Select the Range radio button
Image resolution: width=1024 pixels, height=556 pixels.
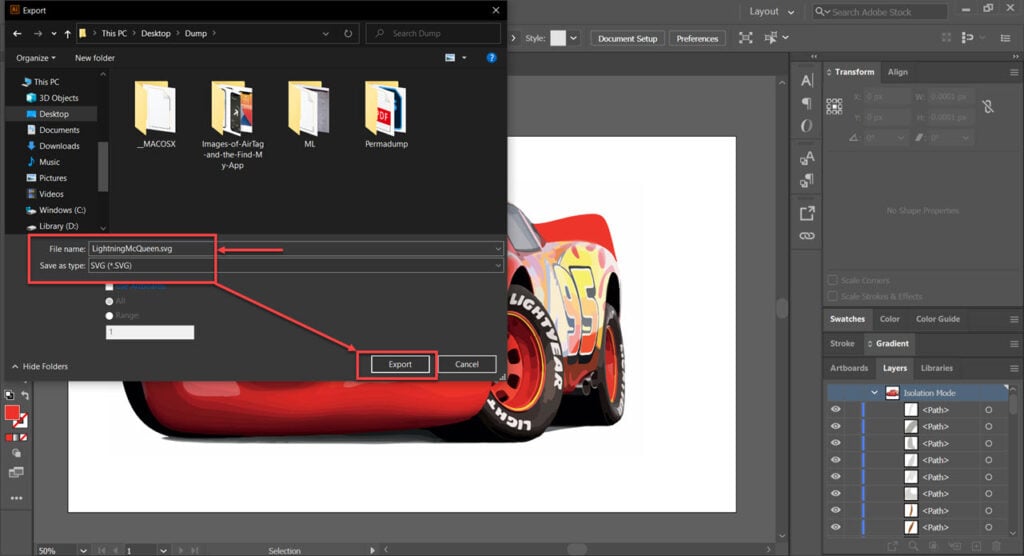point(109,316)
